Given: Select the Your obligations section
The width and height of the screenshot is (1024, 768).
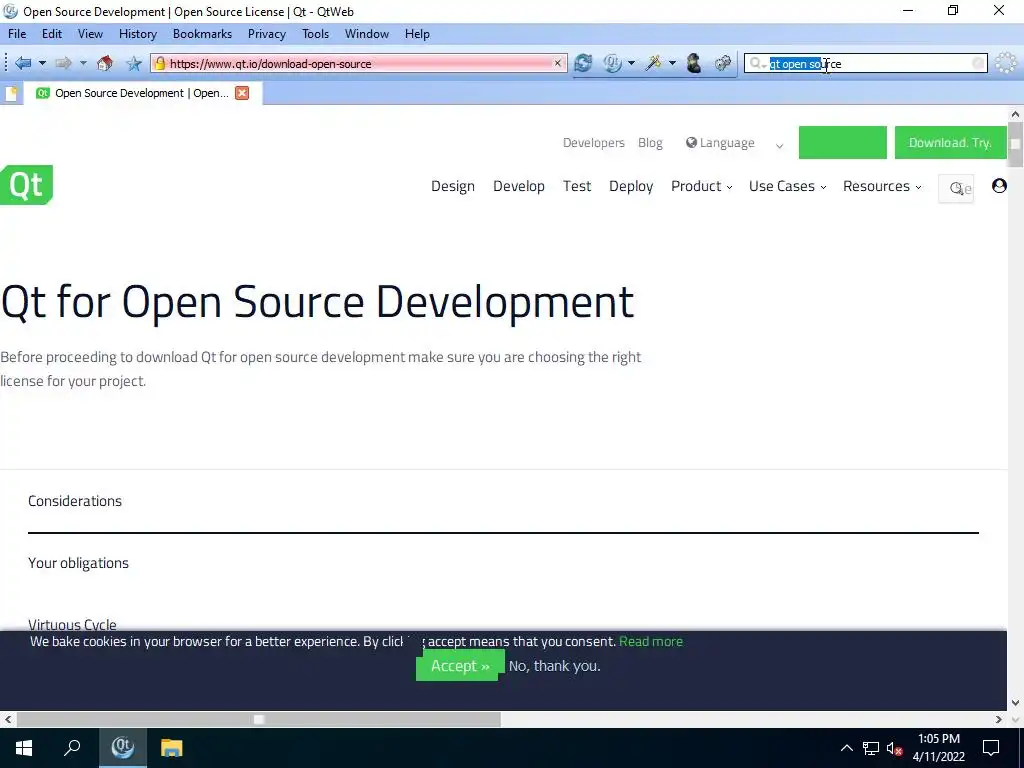Looking at the screenshot, I should pyautogui.click(x=78, y=563).
